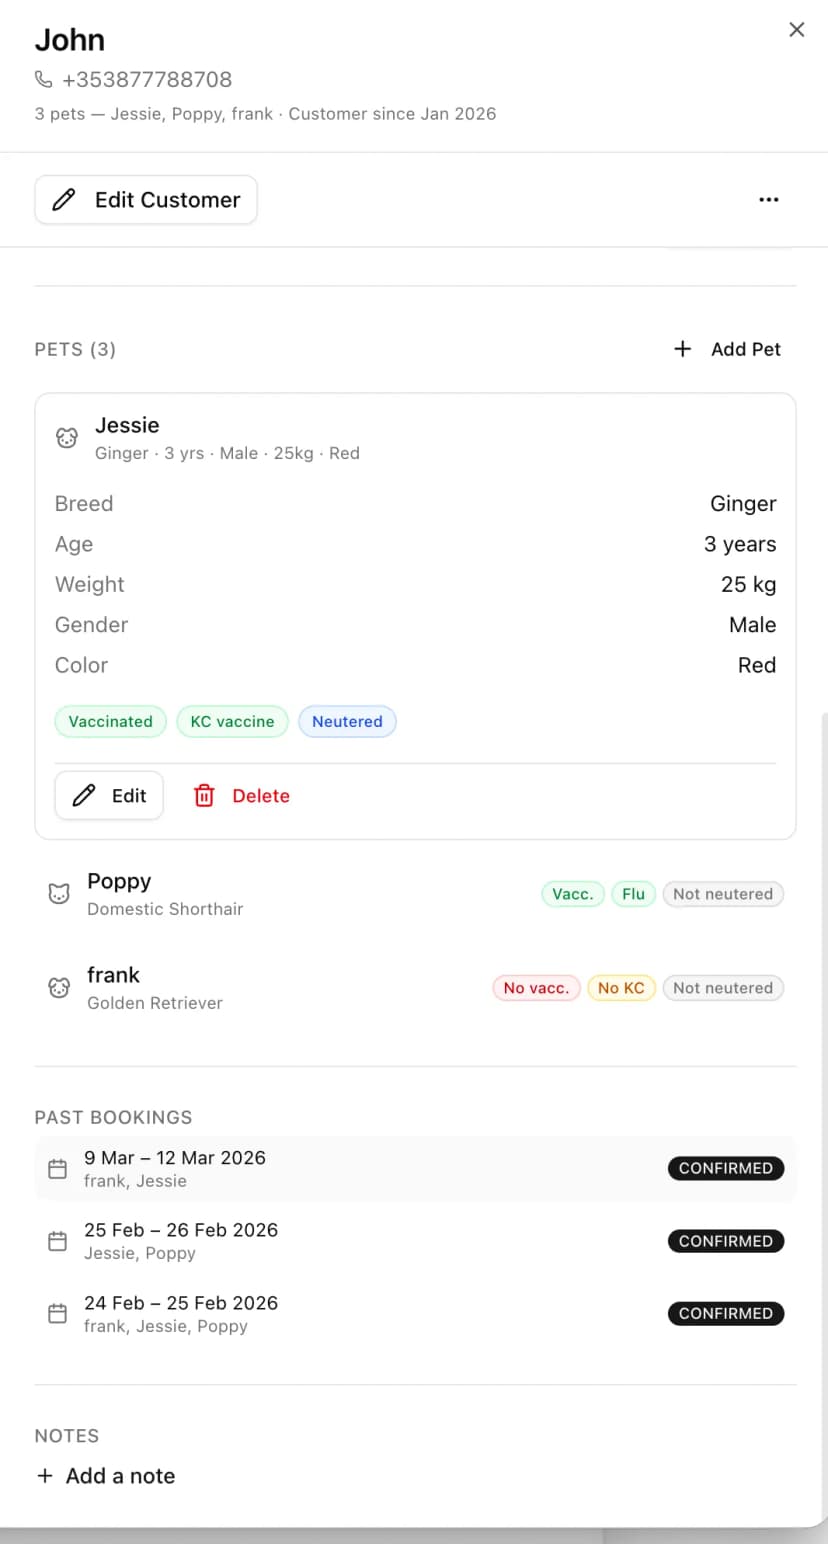Screen dimensions: 828x1544
Task: Click Add a note
Action: point(105,1476)
